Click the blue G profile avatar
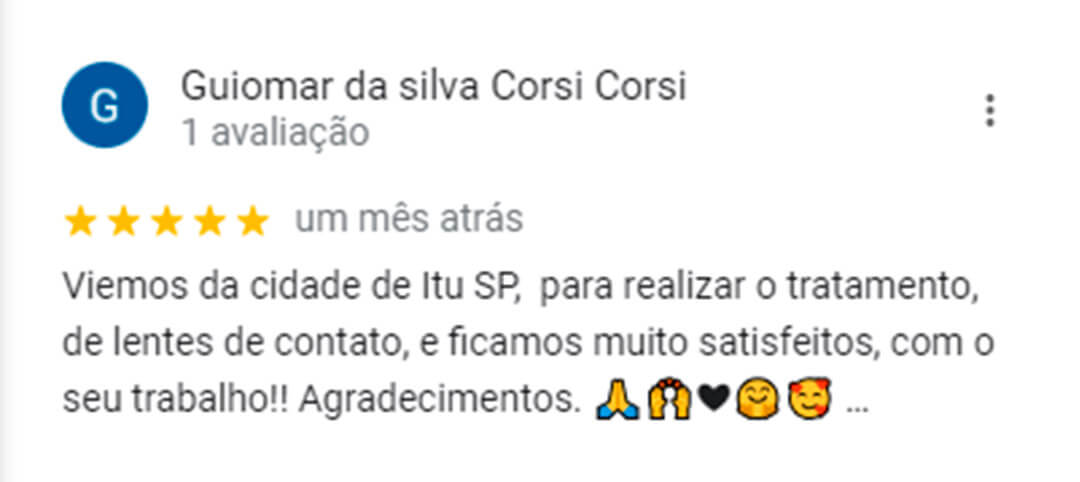1080x482 pixels. click(105, 105)
